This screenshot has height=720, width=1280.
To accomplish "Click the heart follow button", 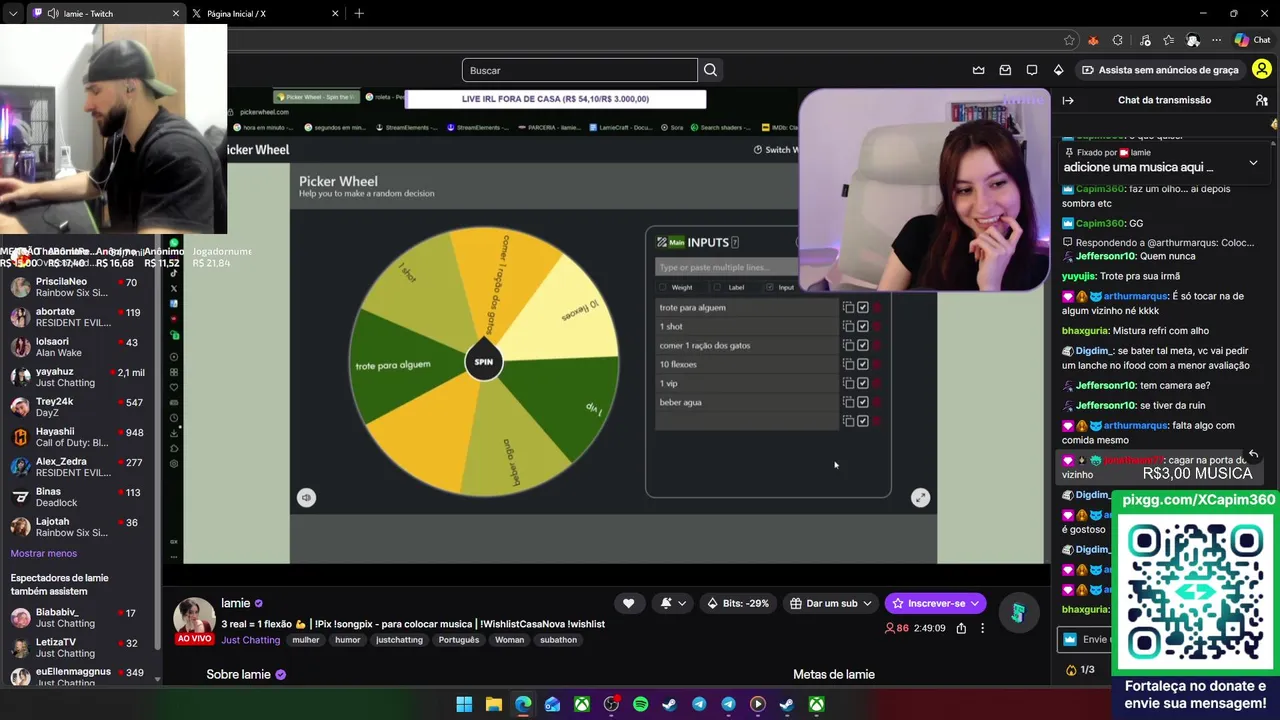I will (x=628, y=603).
